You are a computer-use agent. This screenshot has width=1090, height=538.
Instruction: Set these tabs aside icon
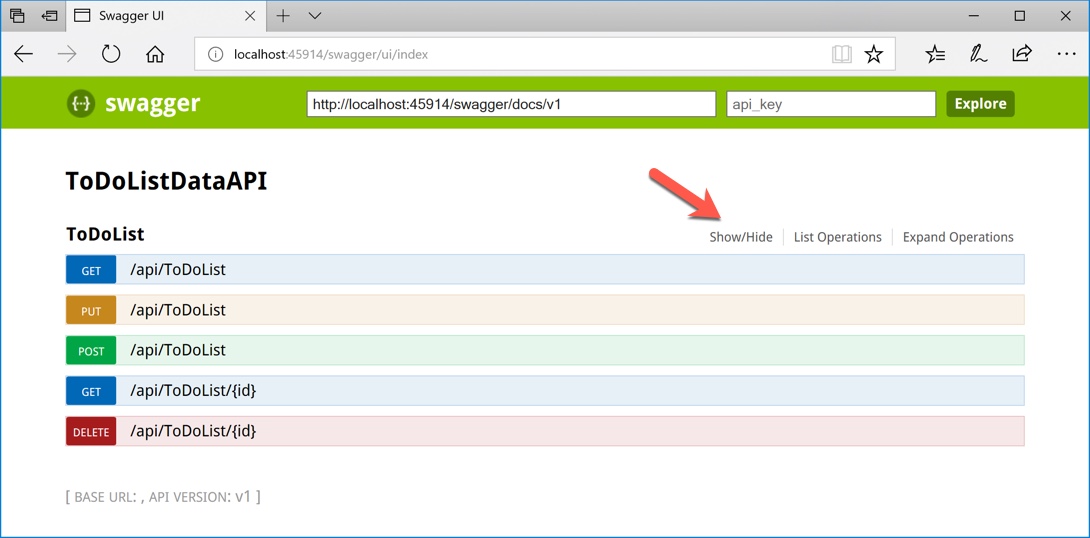tap(49, 15)
